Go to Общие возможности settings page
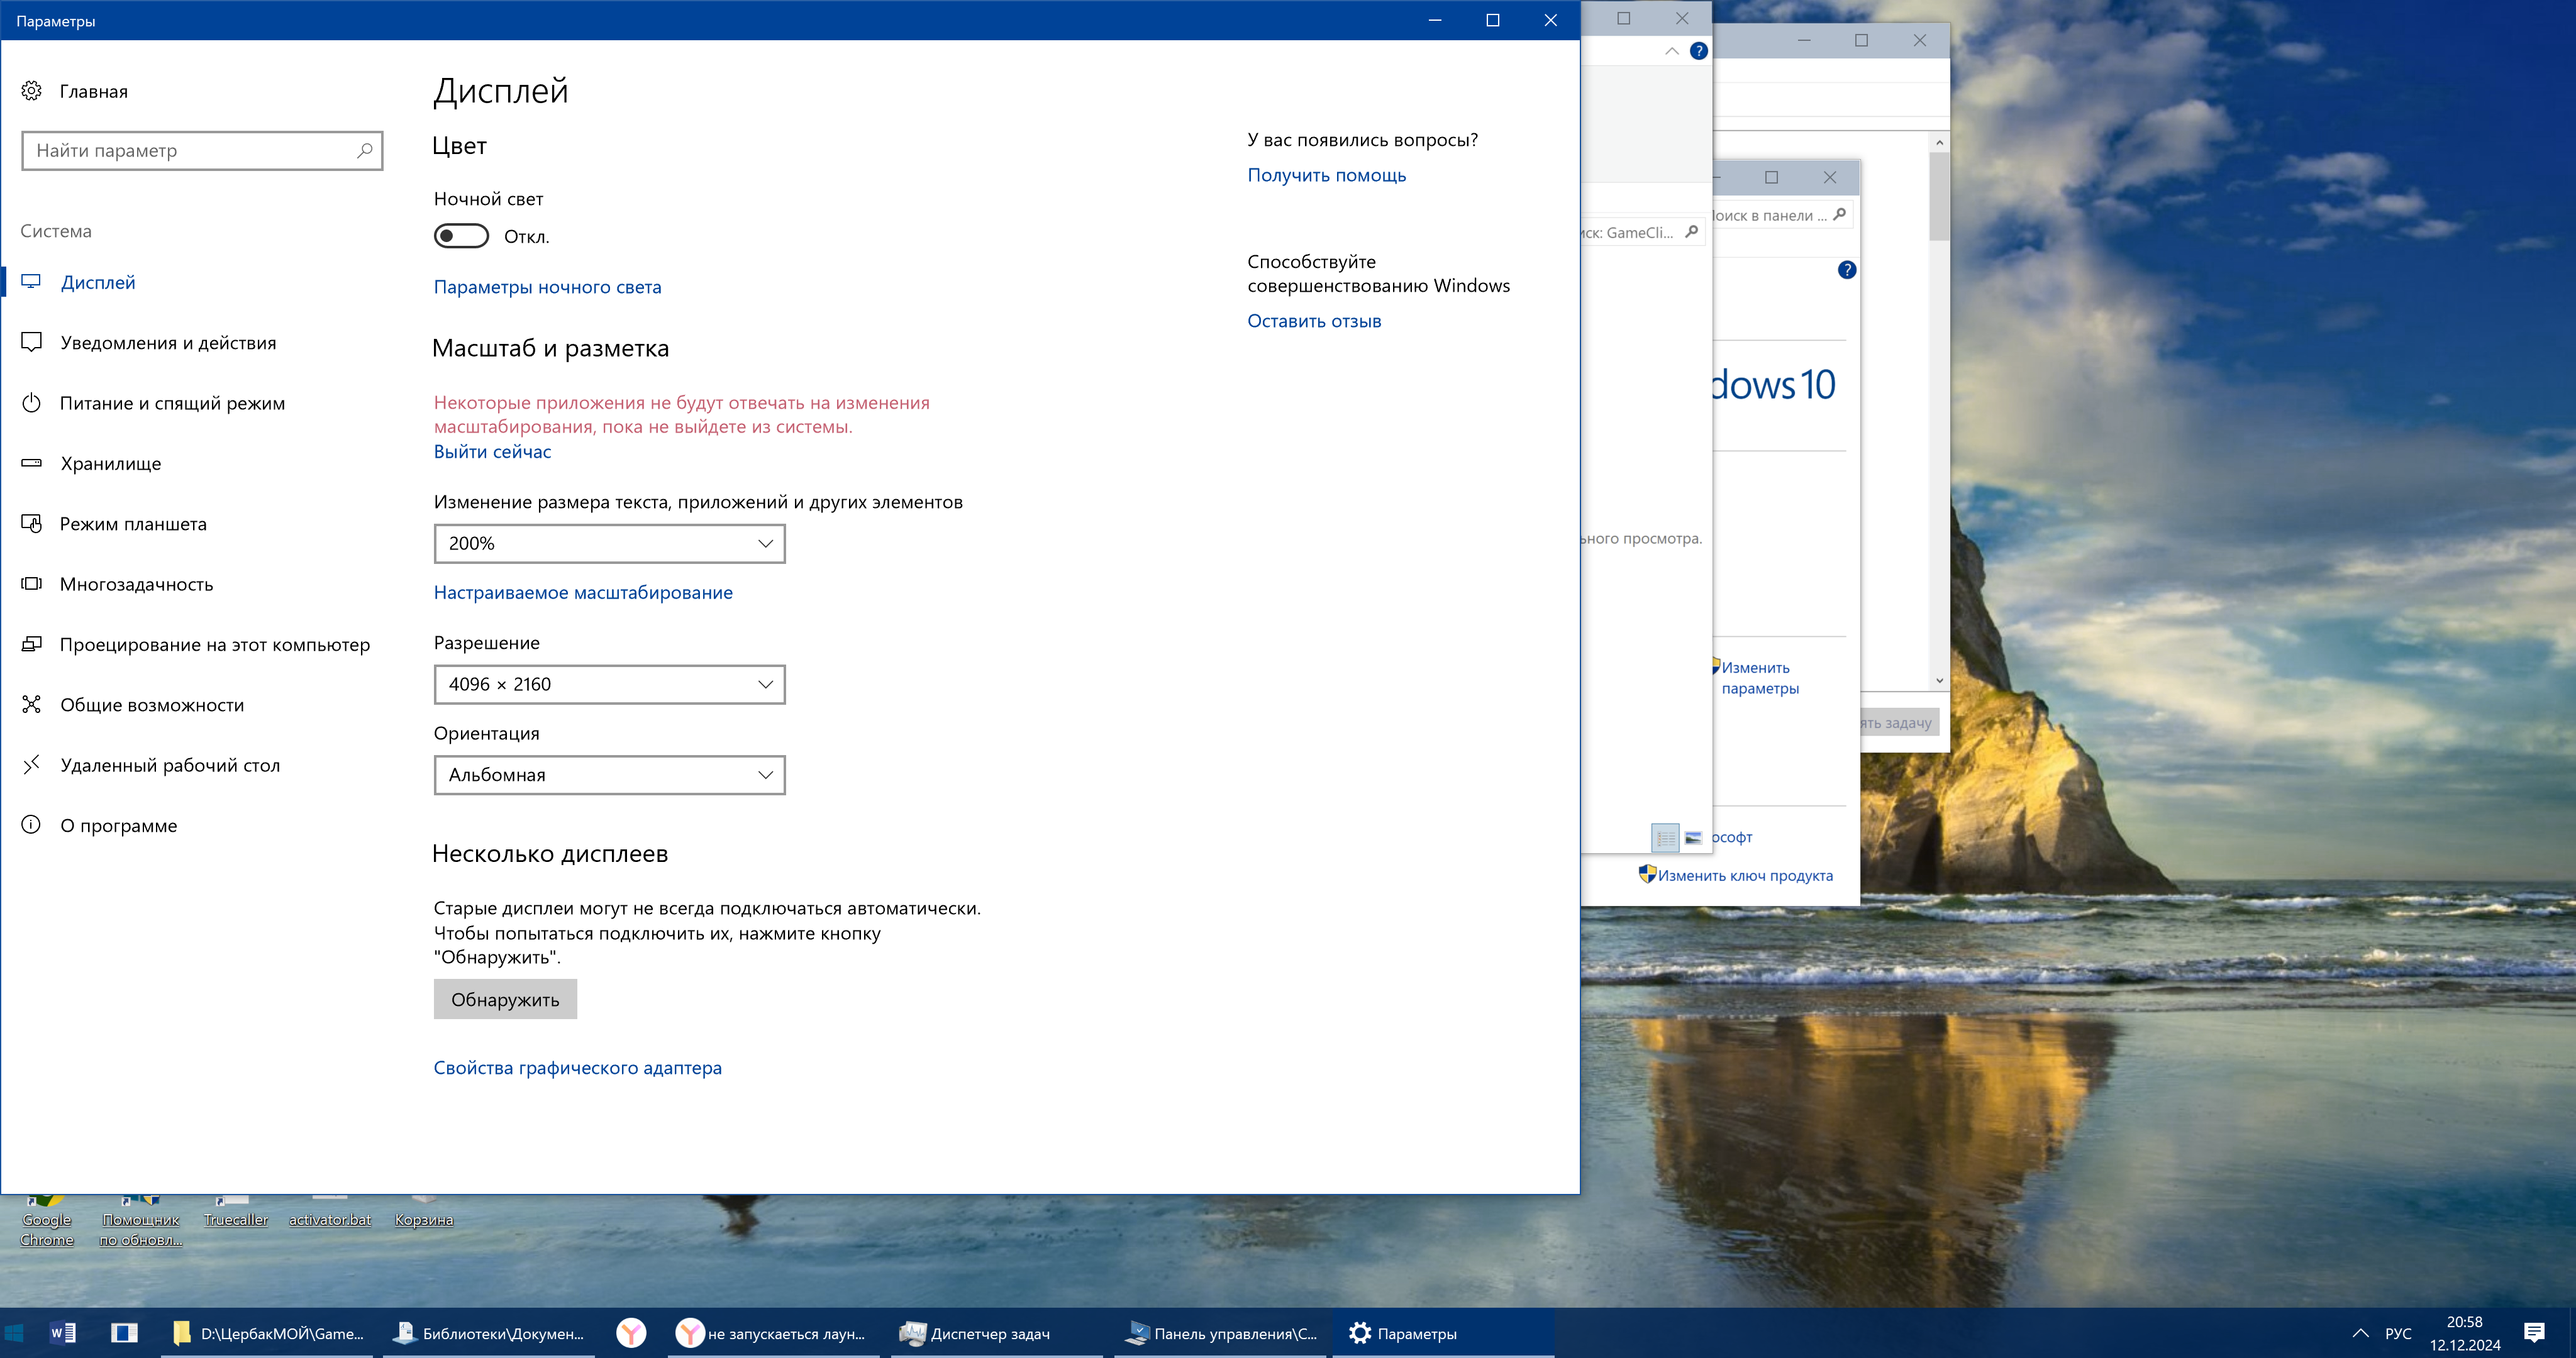The image size is (2576, 1358). pyautogui.click(x=152, y=704)
